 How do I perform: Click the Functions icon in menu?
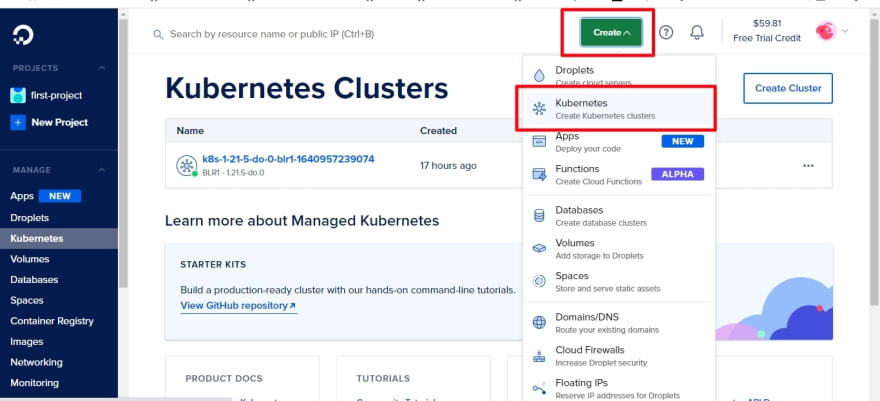click(539, 174)
